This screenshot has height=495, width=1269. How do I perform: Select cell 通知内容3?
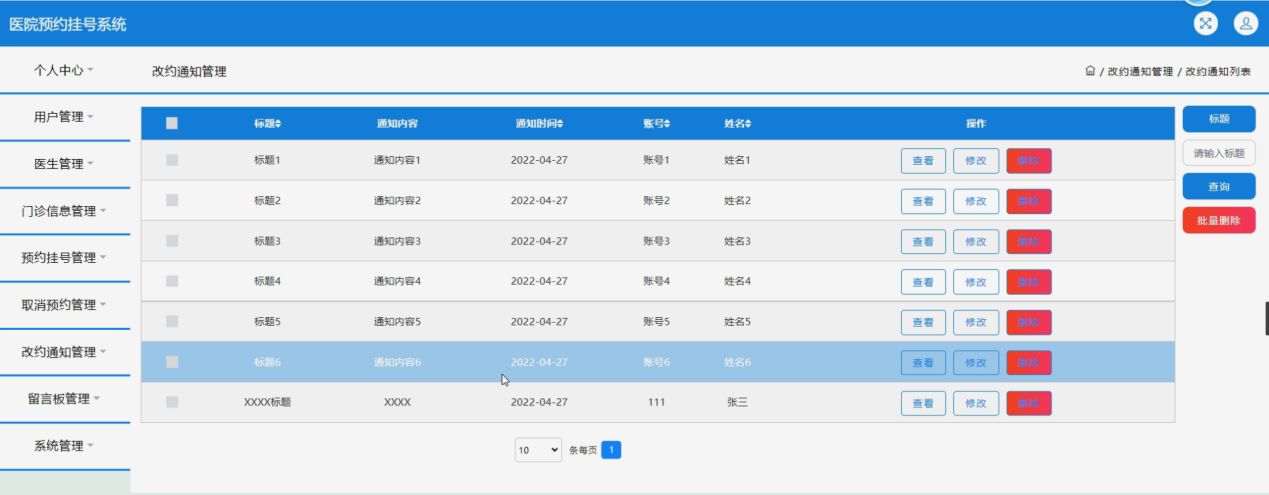tap(397, 241)
